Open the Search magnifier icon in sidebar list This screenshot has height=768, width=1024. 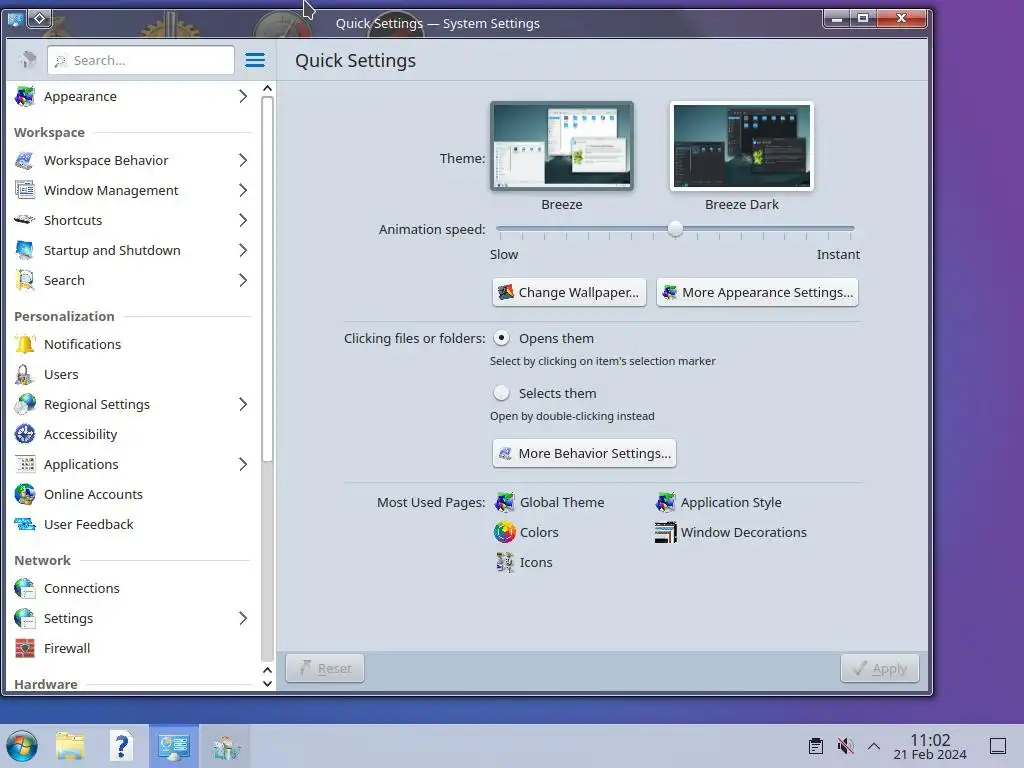click(x=25, y=280)
